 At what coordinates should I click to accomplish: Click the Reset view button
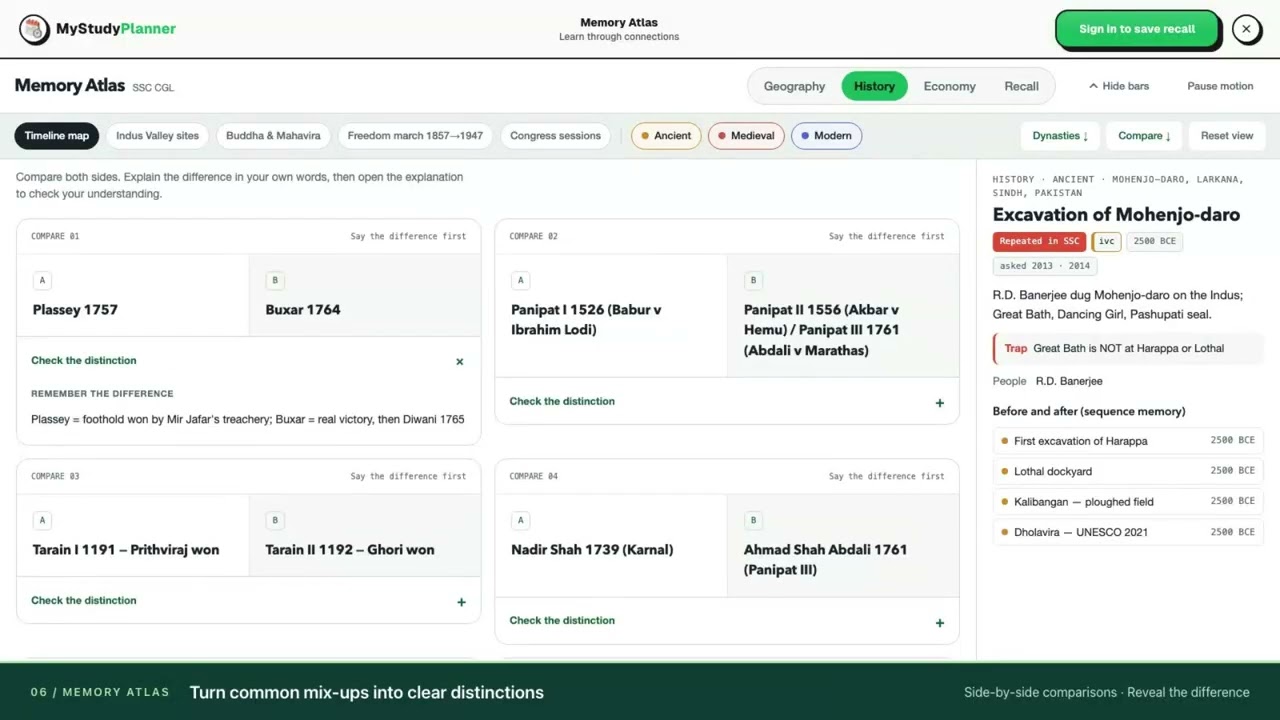tap(1227, 136)
